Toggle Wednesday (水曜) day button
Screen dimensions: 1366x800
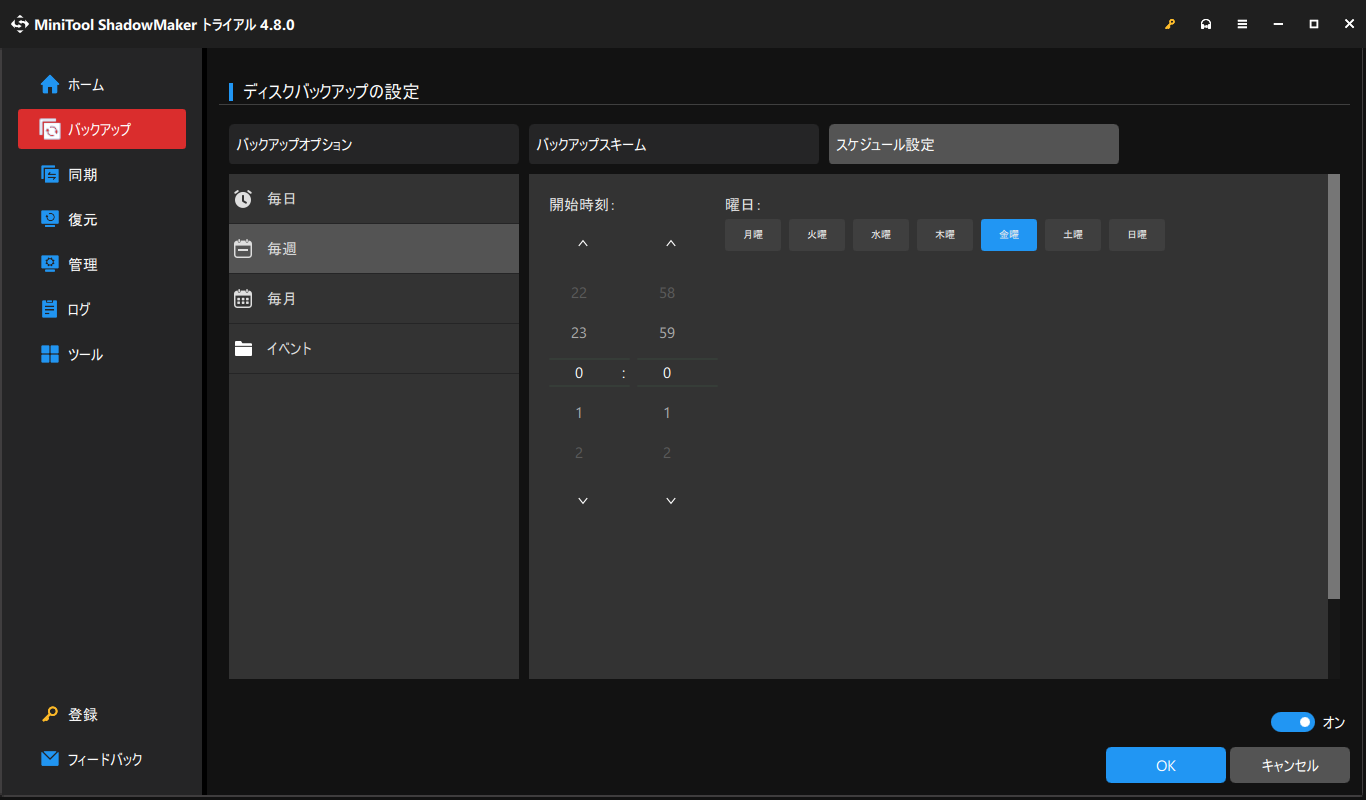[x=881, y=235]
